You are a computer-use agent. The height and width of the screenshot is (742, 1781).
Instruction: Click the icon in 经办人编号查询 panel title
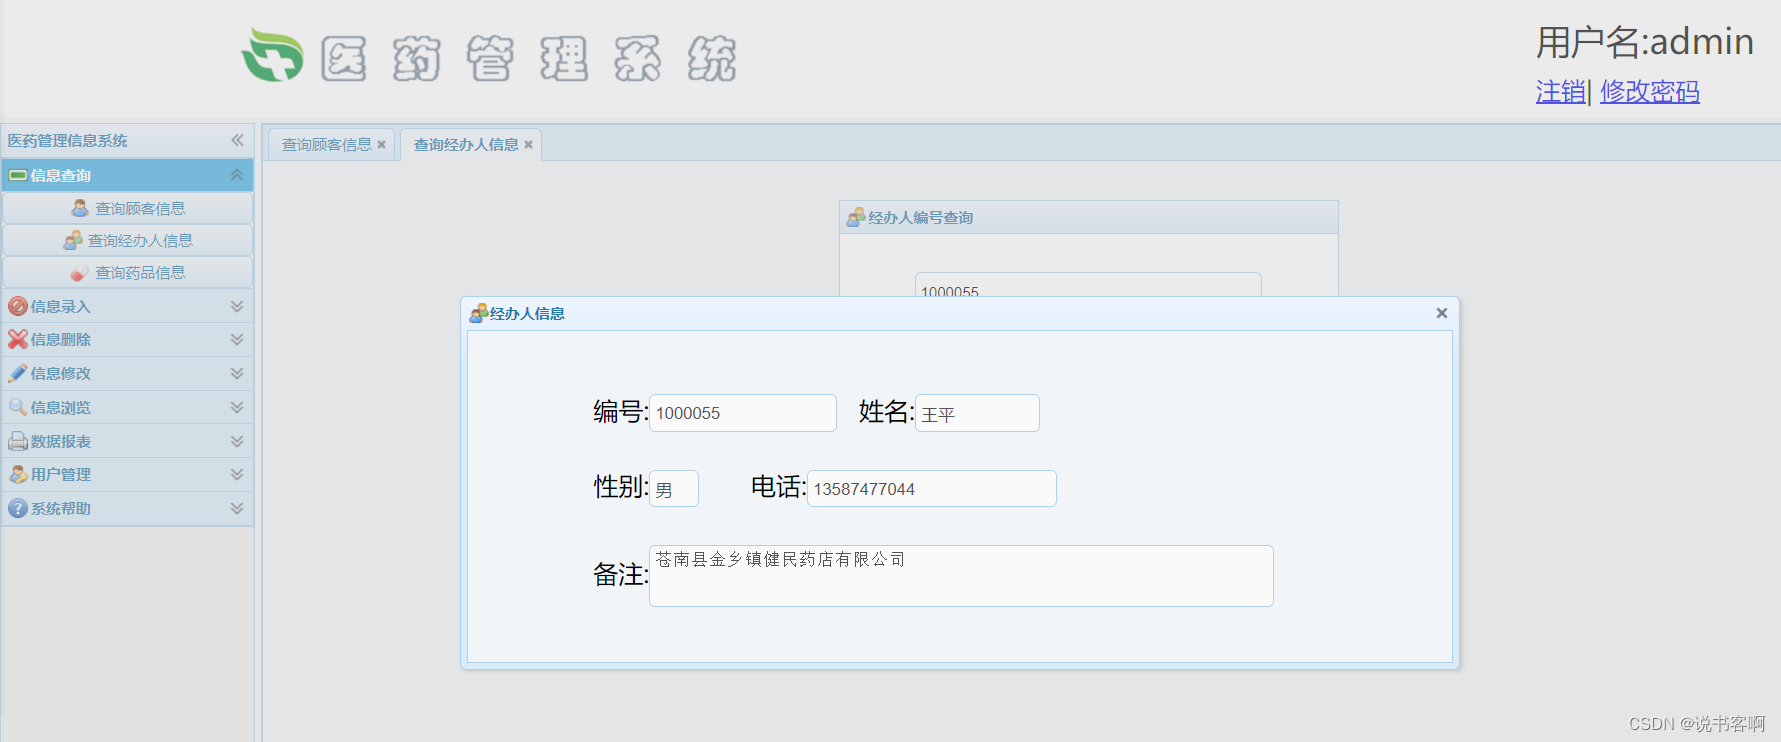point(856,217)
